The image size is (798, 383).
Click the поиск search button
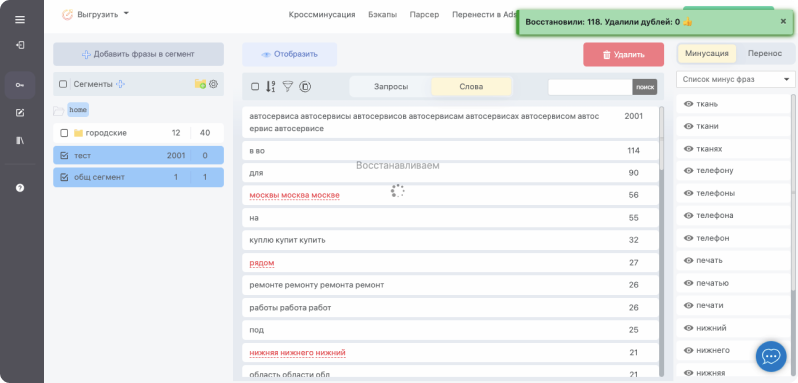tap(645, 87)
